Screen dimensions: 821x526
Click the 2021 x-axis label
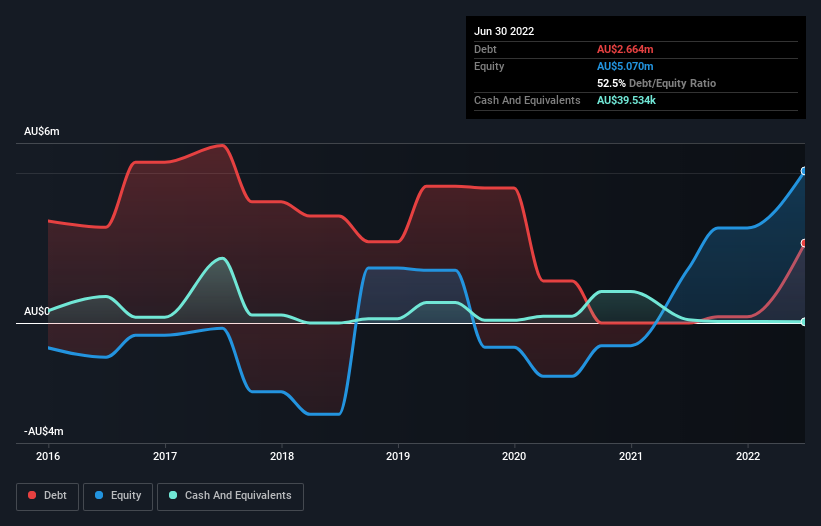[x=631, y=456]
